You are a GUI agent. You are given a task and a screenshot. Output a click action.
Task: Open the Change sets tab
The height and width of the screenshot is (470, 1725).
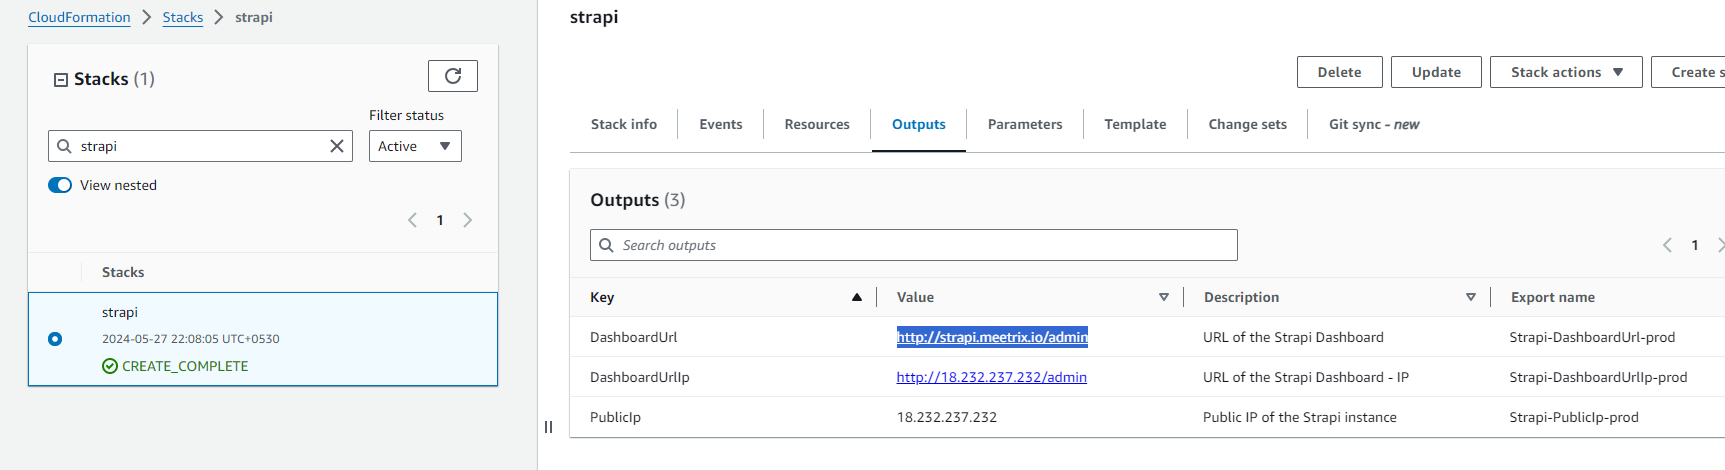click(1248, 124)
